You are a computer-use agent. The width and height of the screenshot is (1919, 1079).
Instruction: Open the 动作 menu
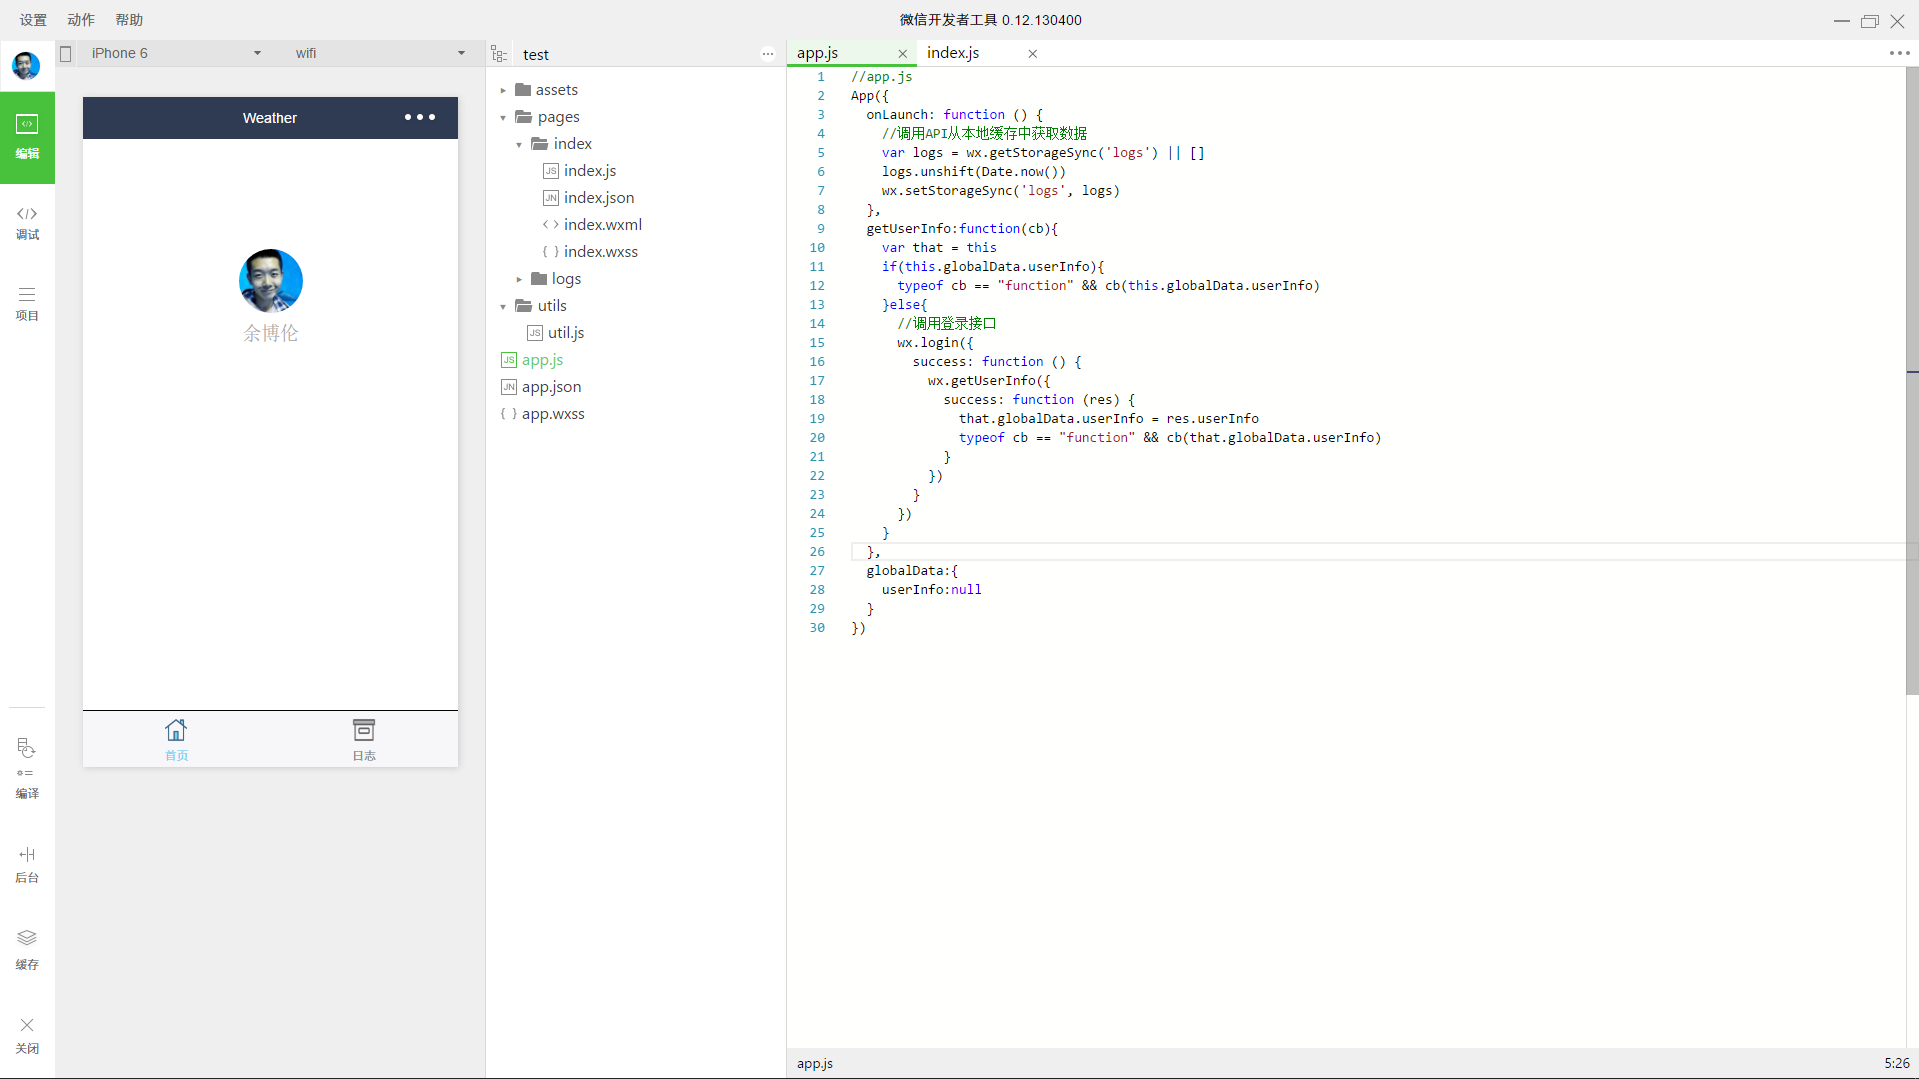click(81, 20)
